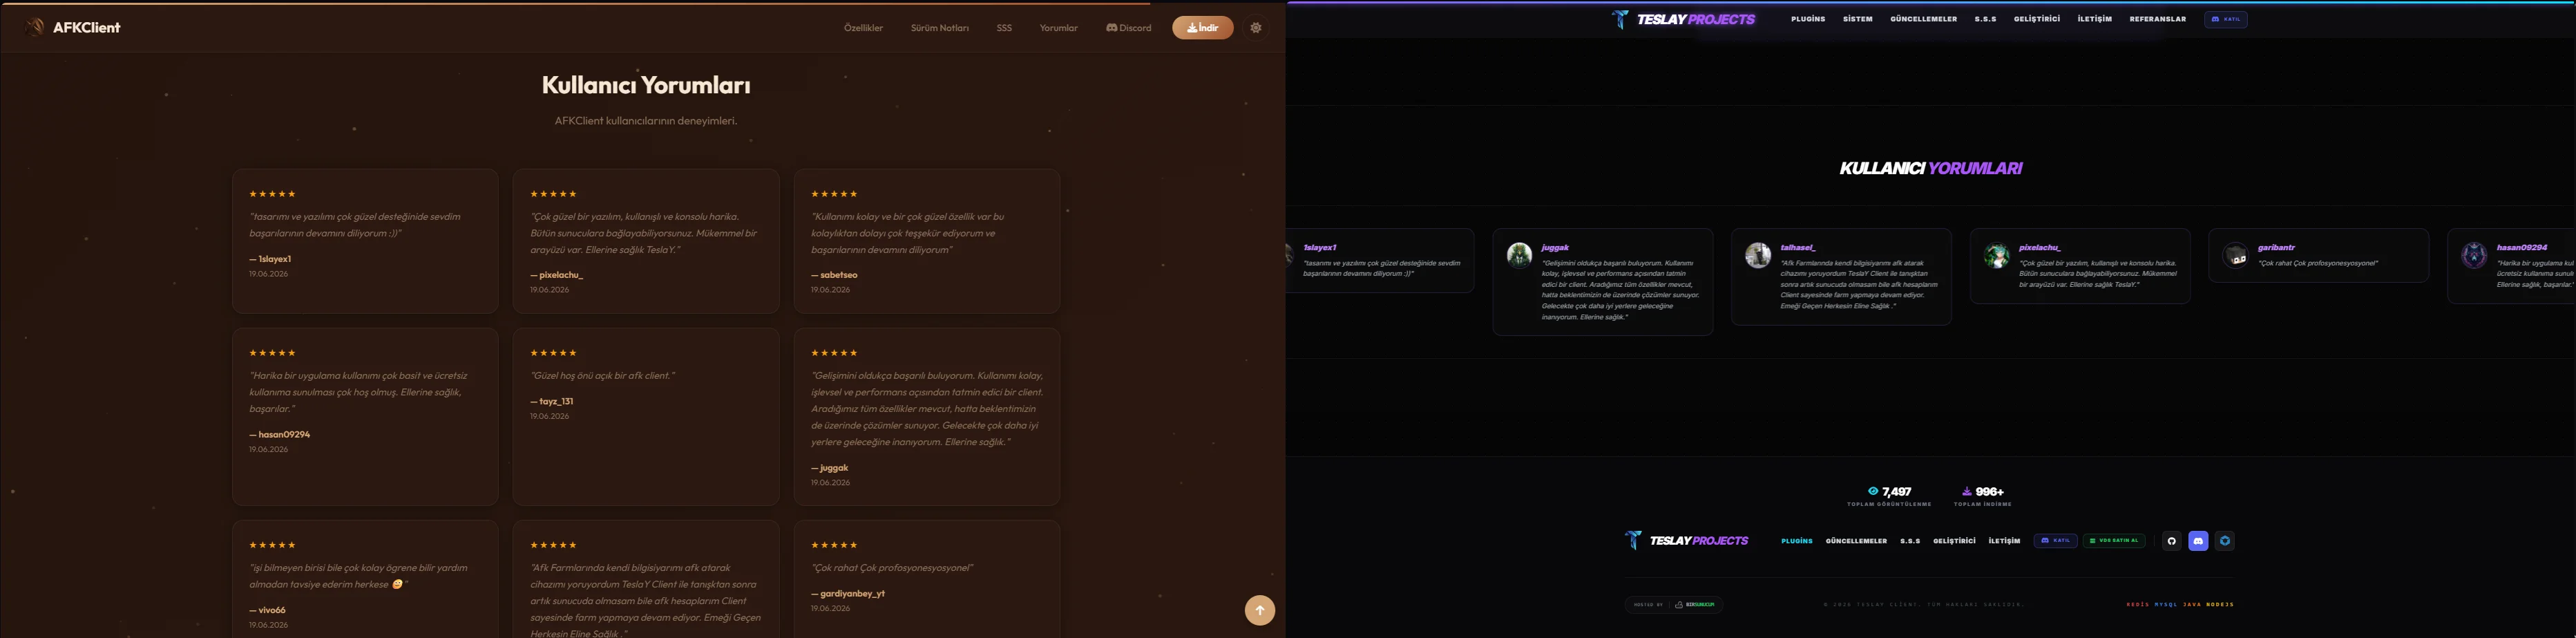Click the İndir download button
The width and height of the screenshot is (2576, 638).
coord(1202,28)
